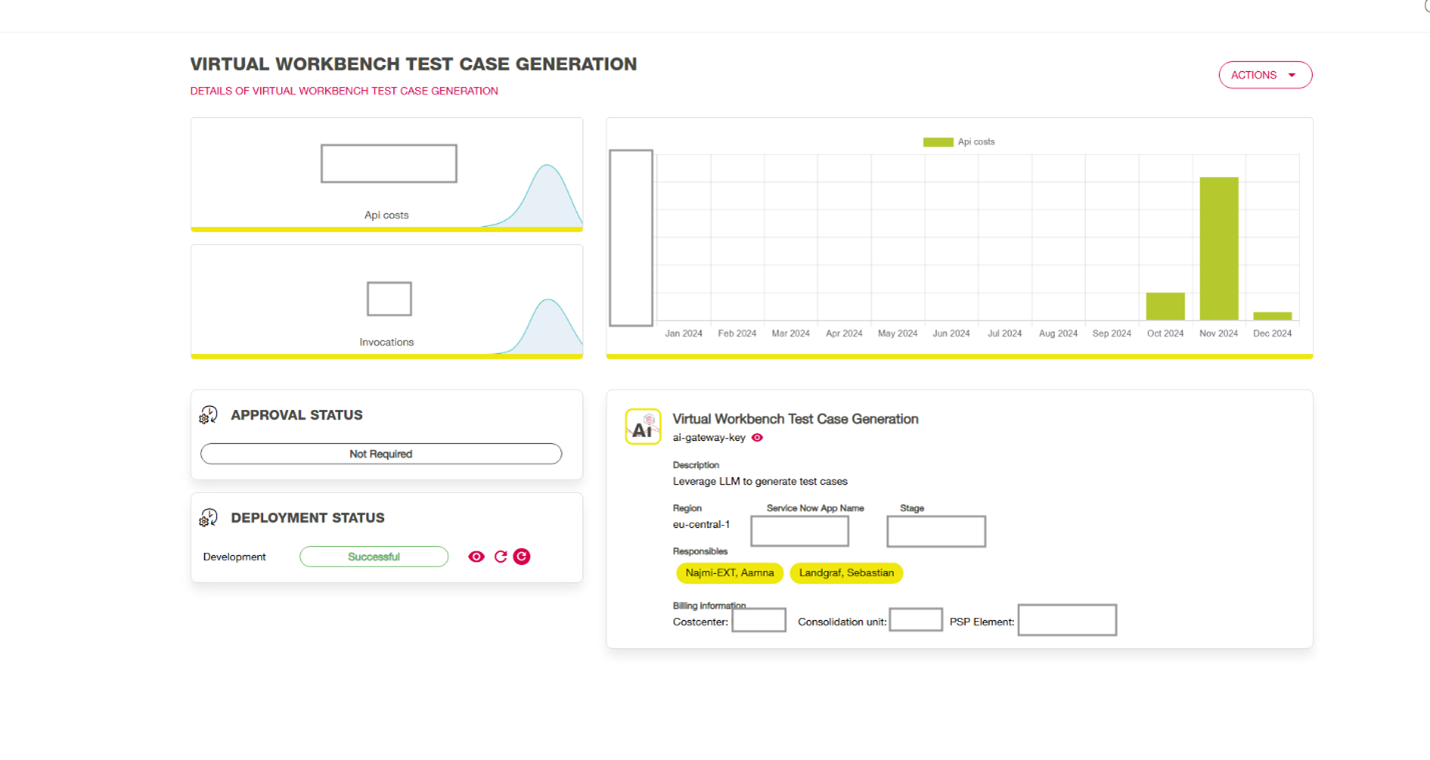
Task: Click the Service Now App Name field
Action: tap(799, 531)
